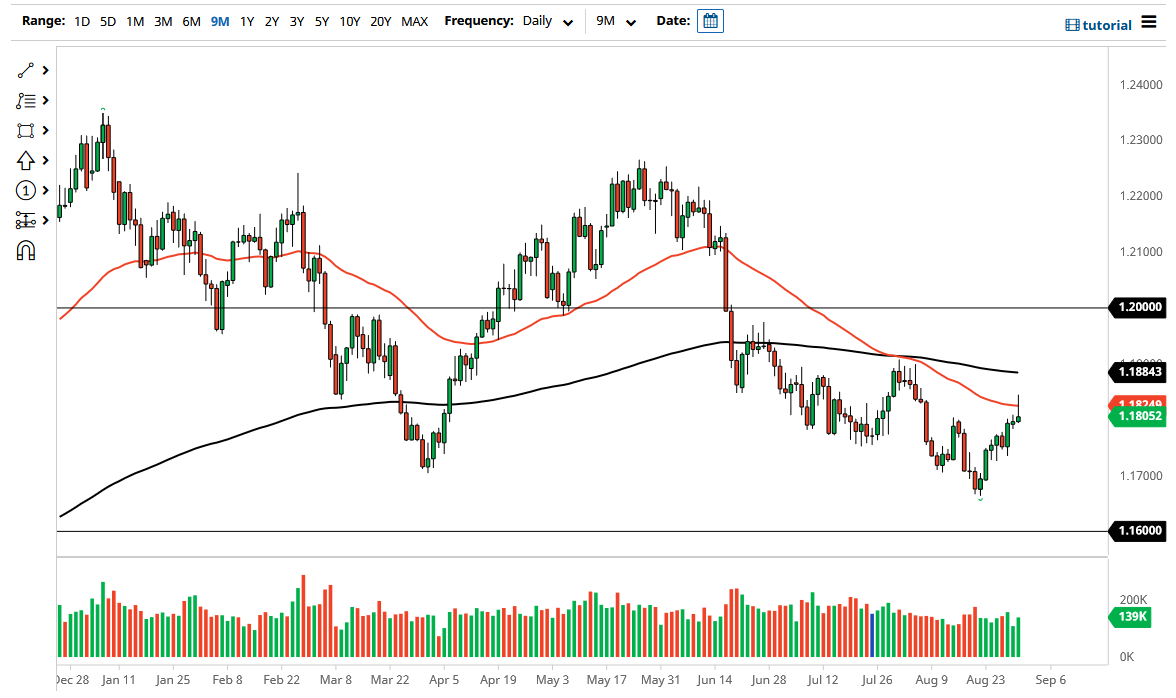Viewport: 1176px width, 698px height.
Task: Open the date picker calendar
Action: click(x=710, y=21)
